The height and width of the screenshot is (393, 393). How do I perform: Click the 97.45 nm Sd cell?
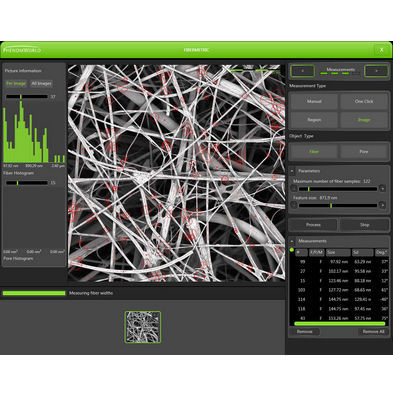[x=363, y=309]
